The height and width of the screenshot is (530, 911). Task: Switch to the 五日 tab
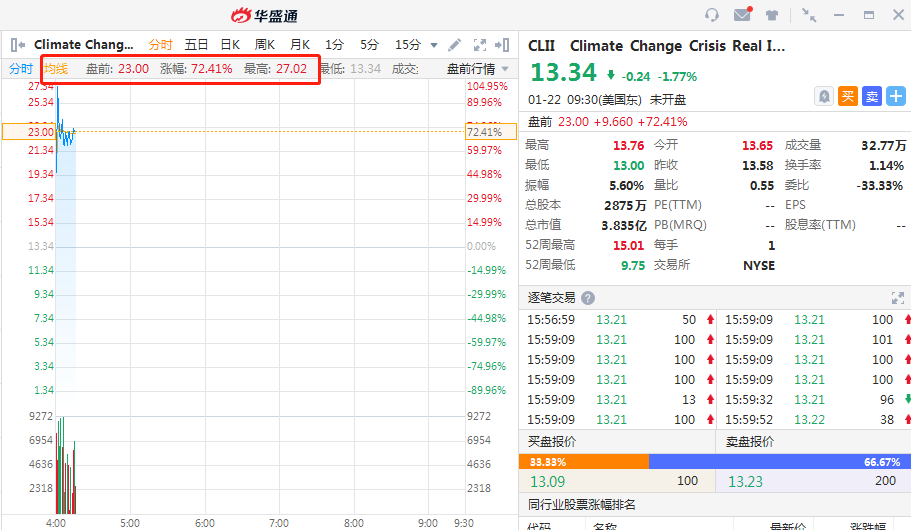pos(196,45)
